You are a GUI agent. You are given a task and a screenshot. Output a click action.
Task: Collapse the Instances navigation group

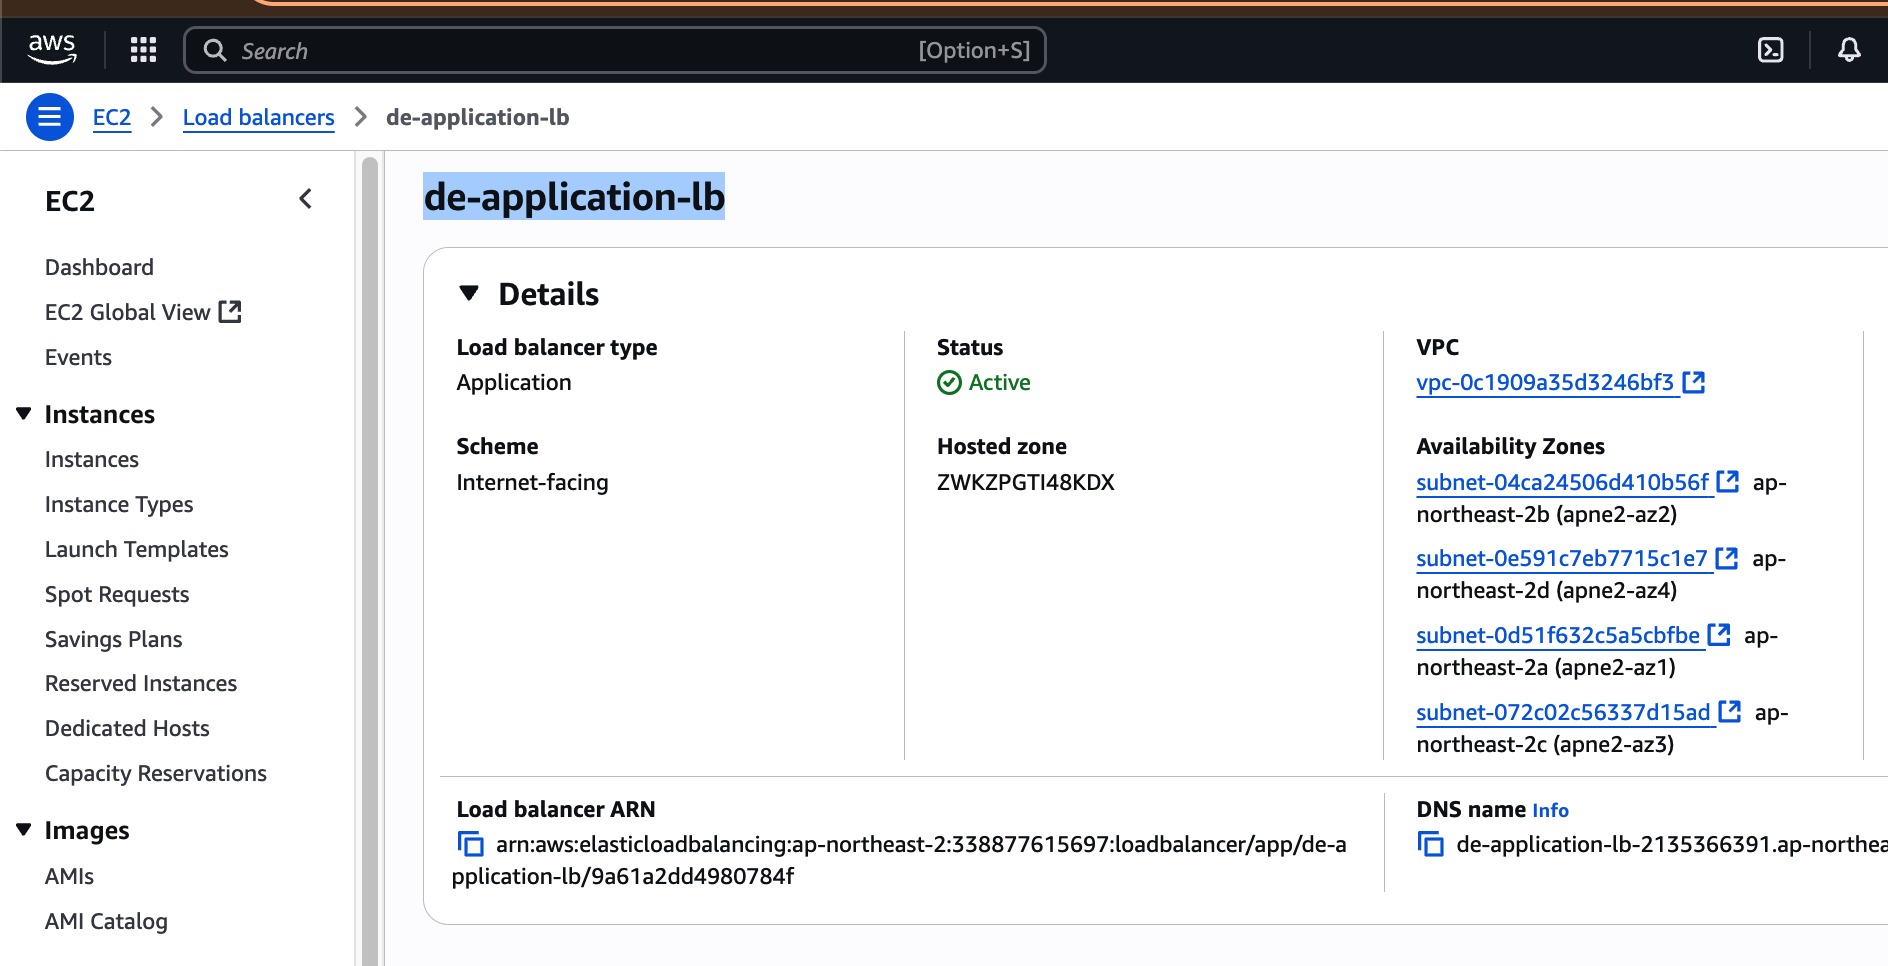pyautogui.click(x=24, y=414)
